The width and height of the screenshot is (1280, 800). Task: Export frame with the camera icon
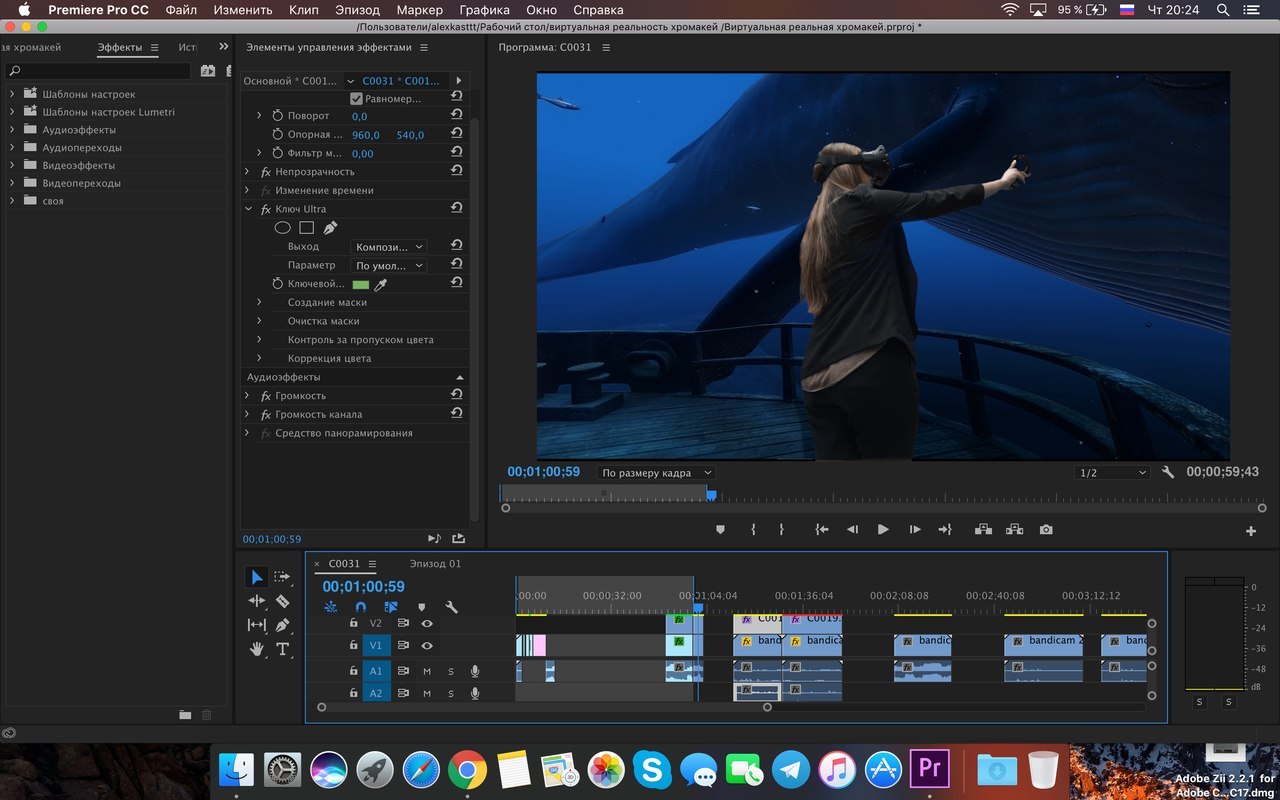point(1045,530)
